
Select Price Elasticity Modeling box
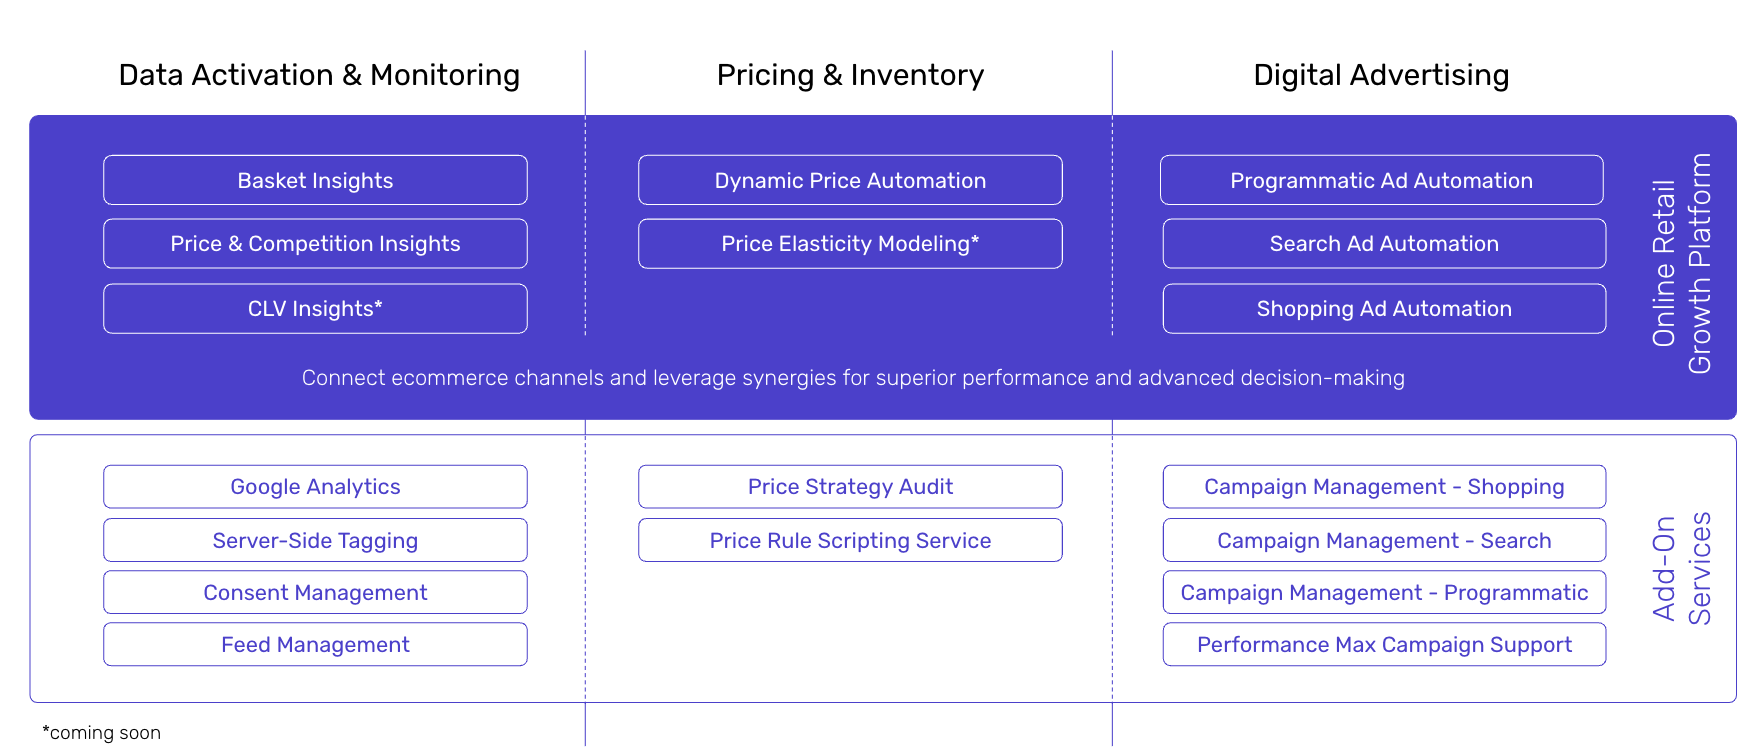(850, 244)
